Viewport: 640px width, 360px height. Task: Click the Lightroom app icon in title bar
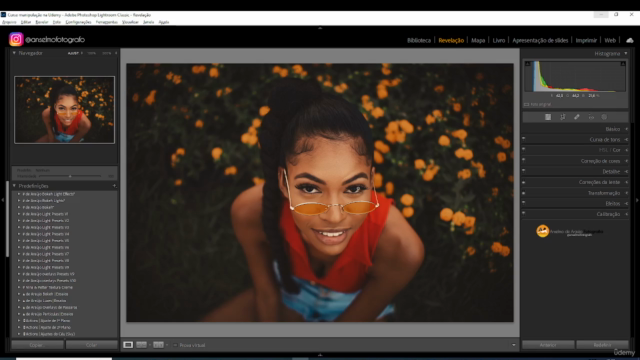click(x=3, y=15)
